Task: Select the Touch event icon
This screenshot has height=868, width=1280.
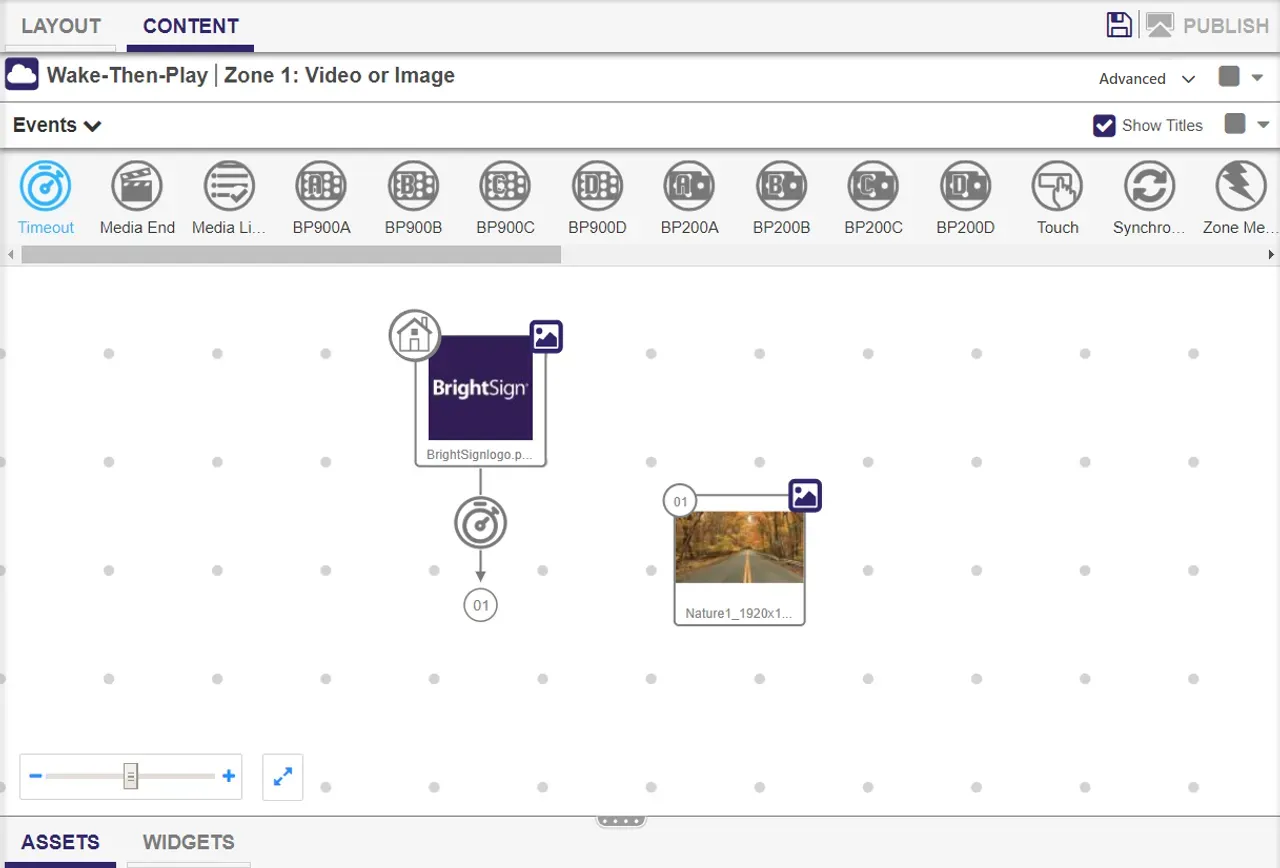Action: click(x=1057, y=186)
